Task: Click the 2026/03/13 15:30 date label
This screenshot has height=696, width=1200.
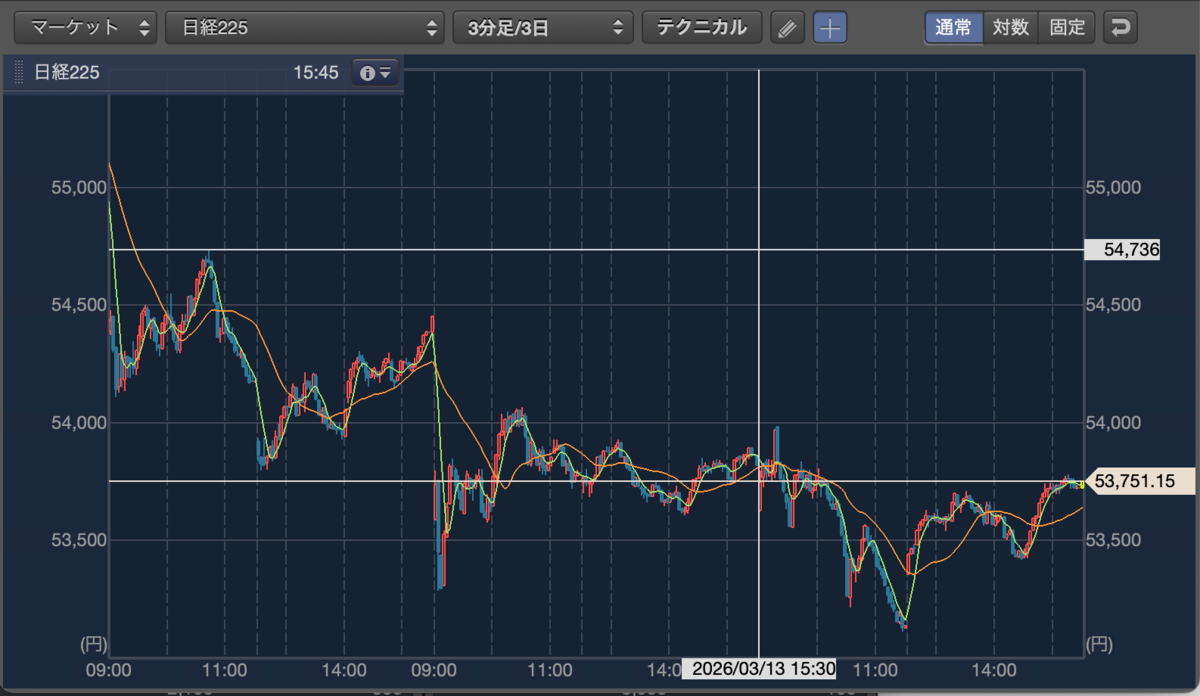Action: (x=759, y=668)
